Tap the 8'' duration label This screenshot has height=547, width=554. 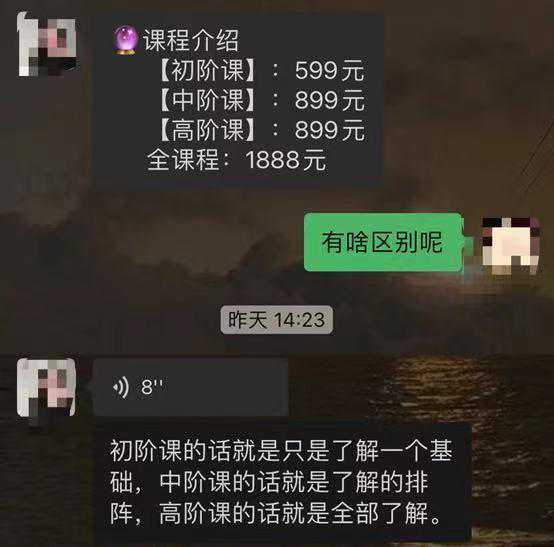click(152, 387)
